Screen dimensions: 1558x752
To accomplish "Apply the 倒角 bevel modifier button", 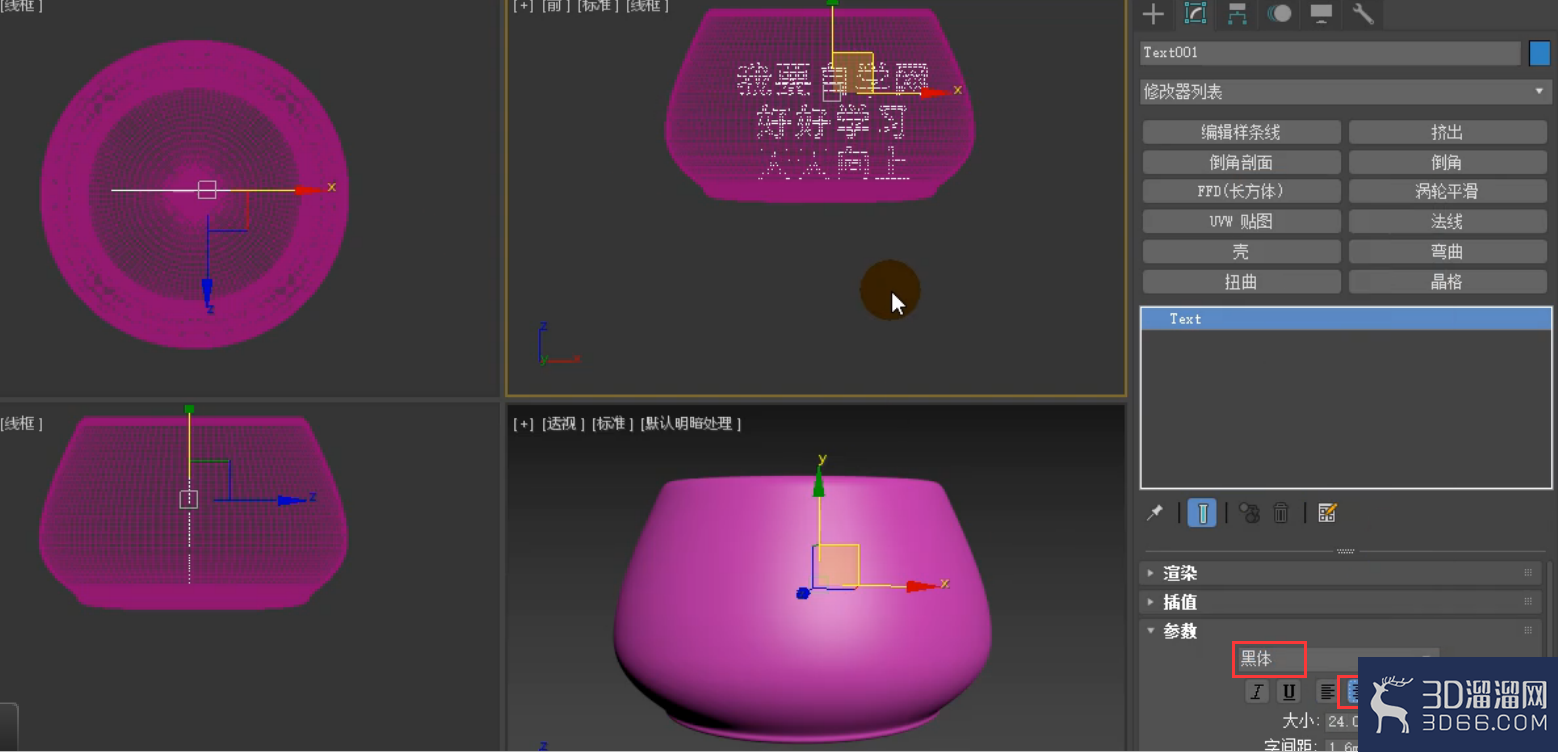I will (1447, 162).
